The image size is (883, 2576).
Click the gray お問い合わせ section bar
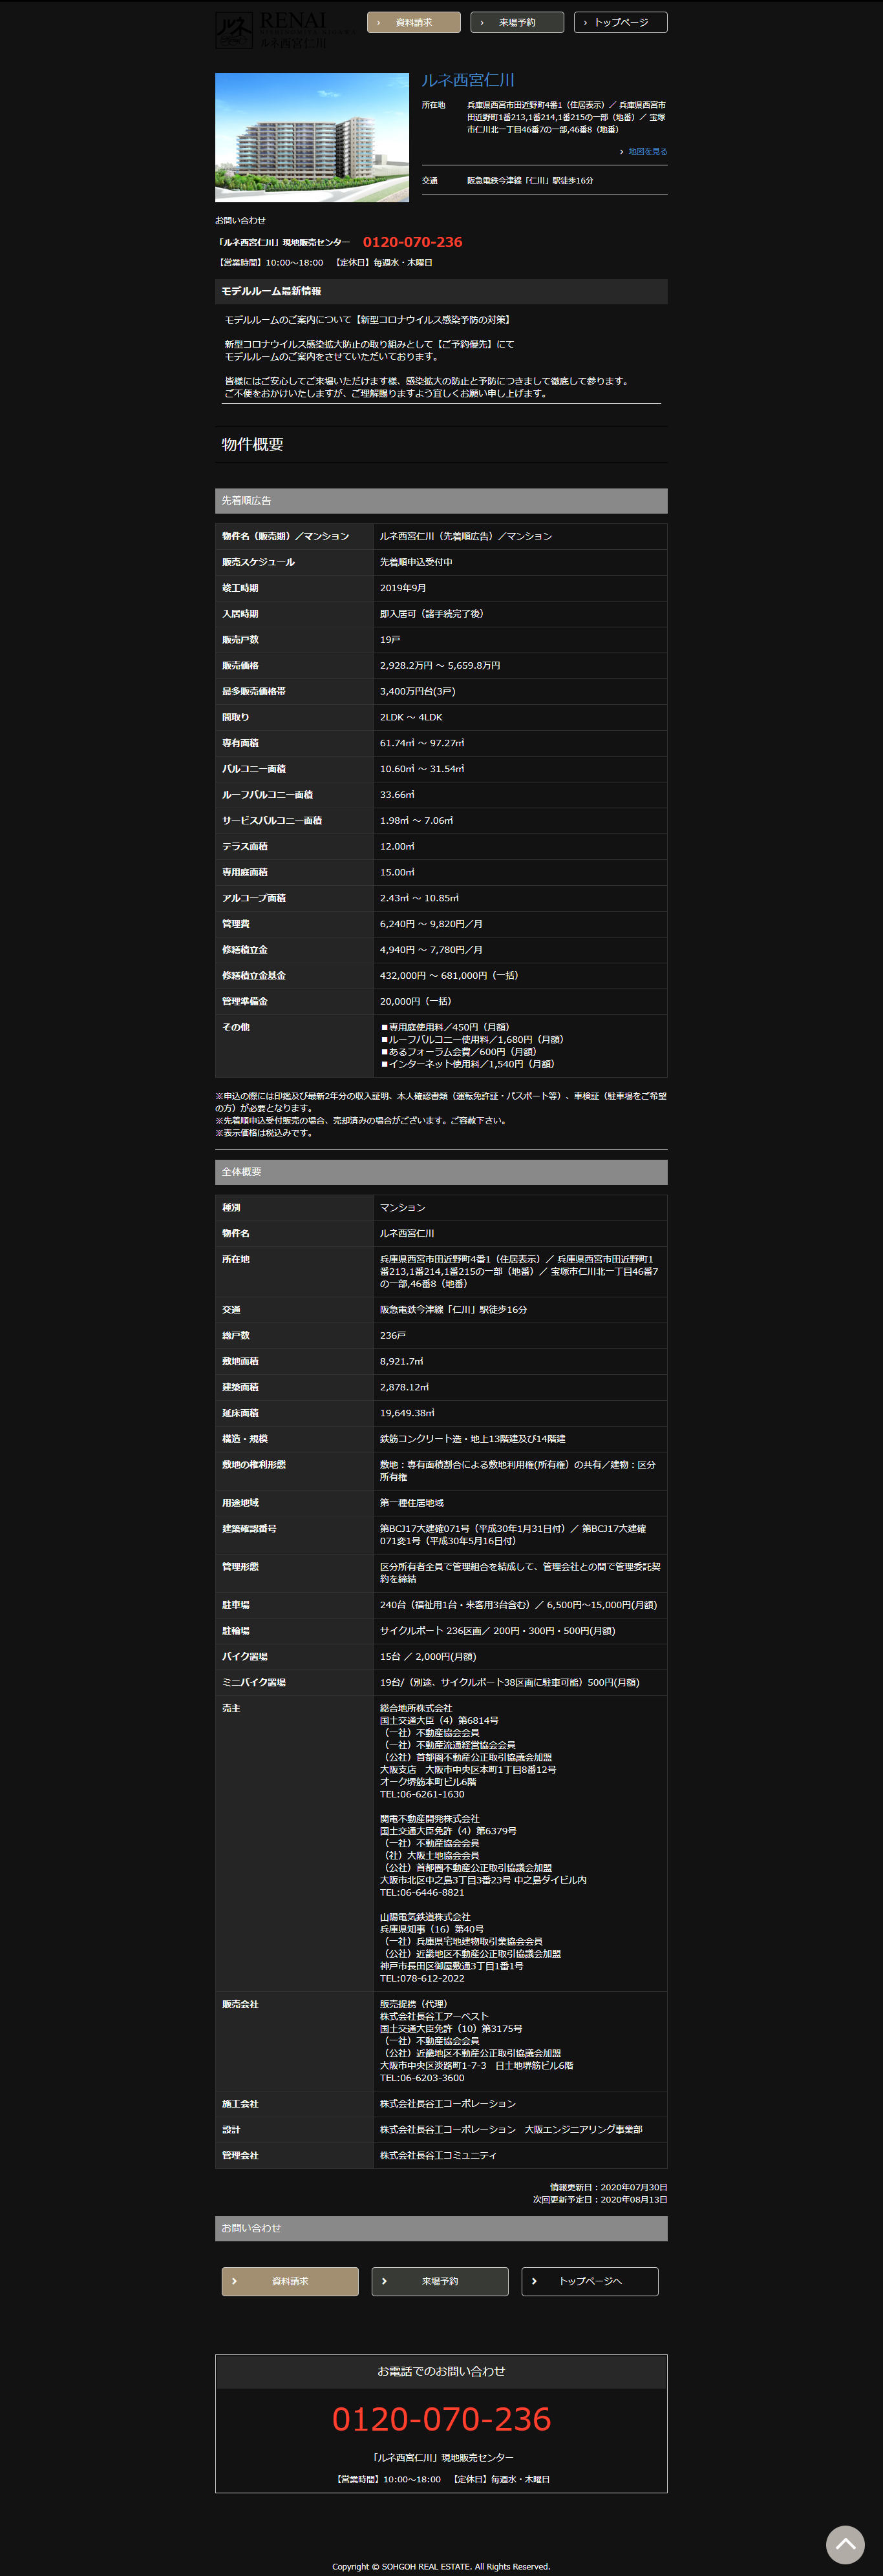441,2228
